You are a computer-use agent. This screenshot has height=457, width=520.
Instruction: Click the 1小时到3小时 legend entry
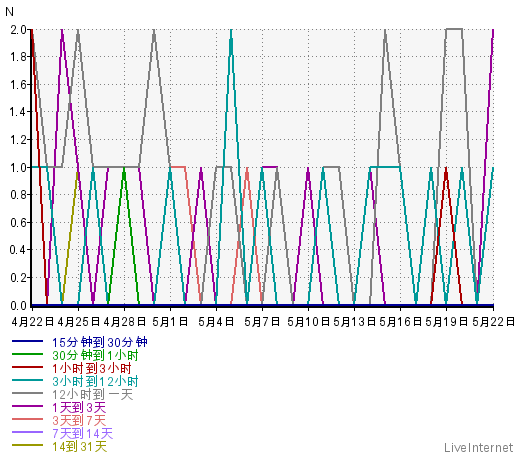click(x=92, y=368)
